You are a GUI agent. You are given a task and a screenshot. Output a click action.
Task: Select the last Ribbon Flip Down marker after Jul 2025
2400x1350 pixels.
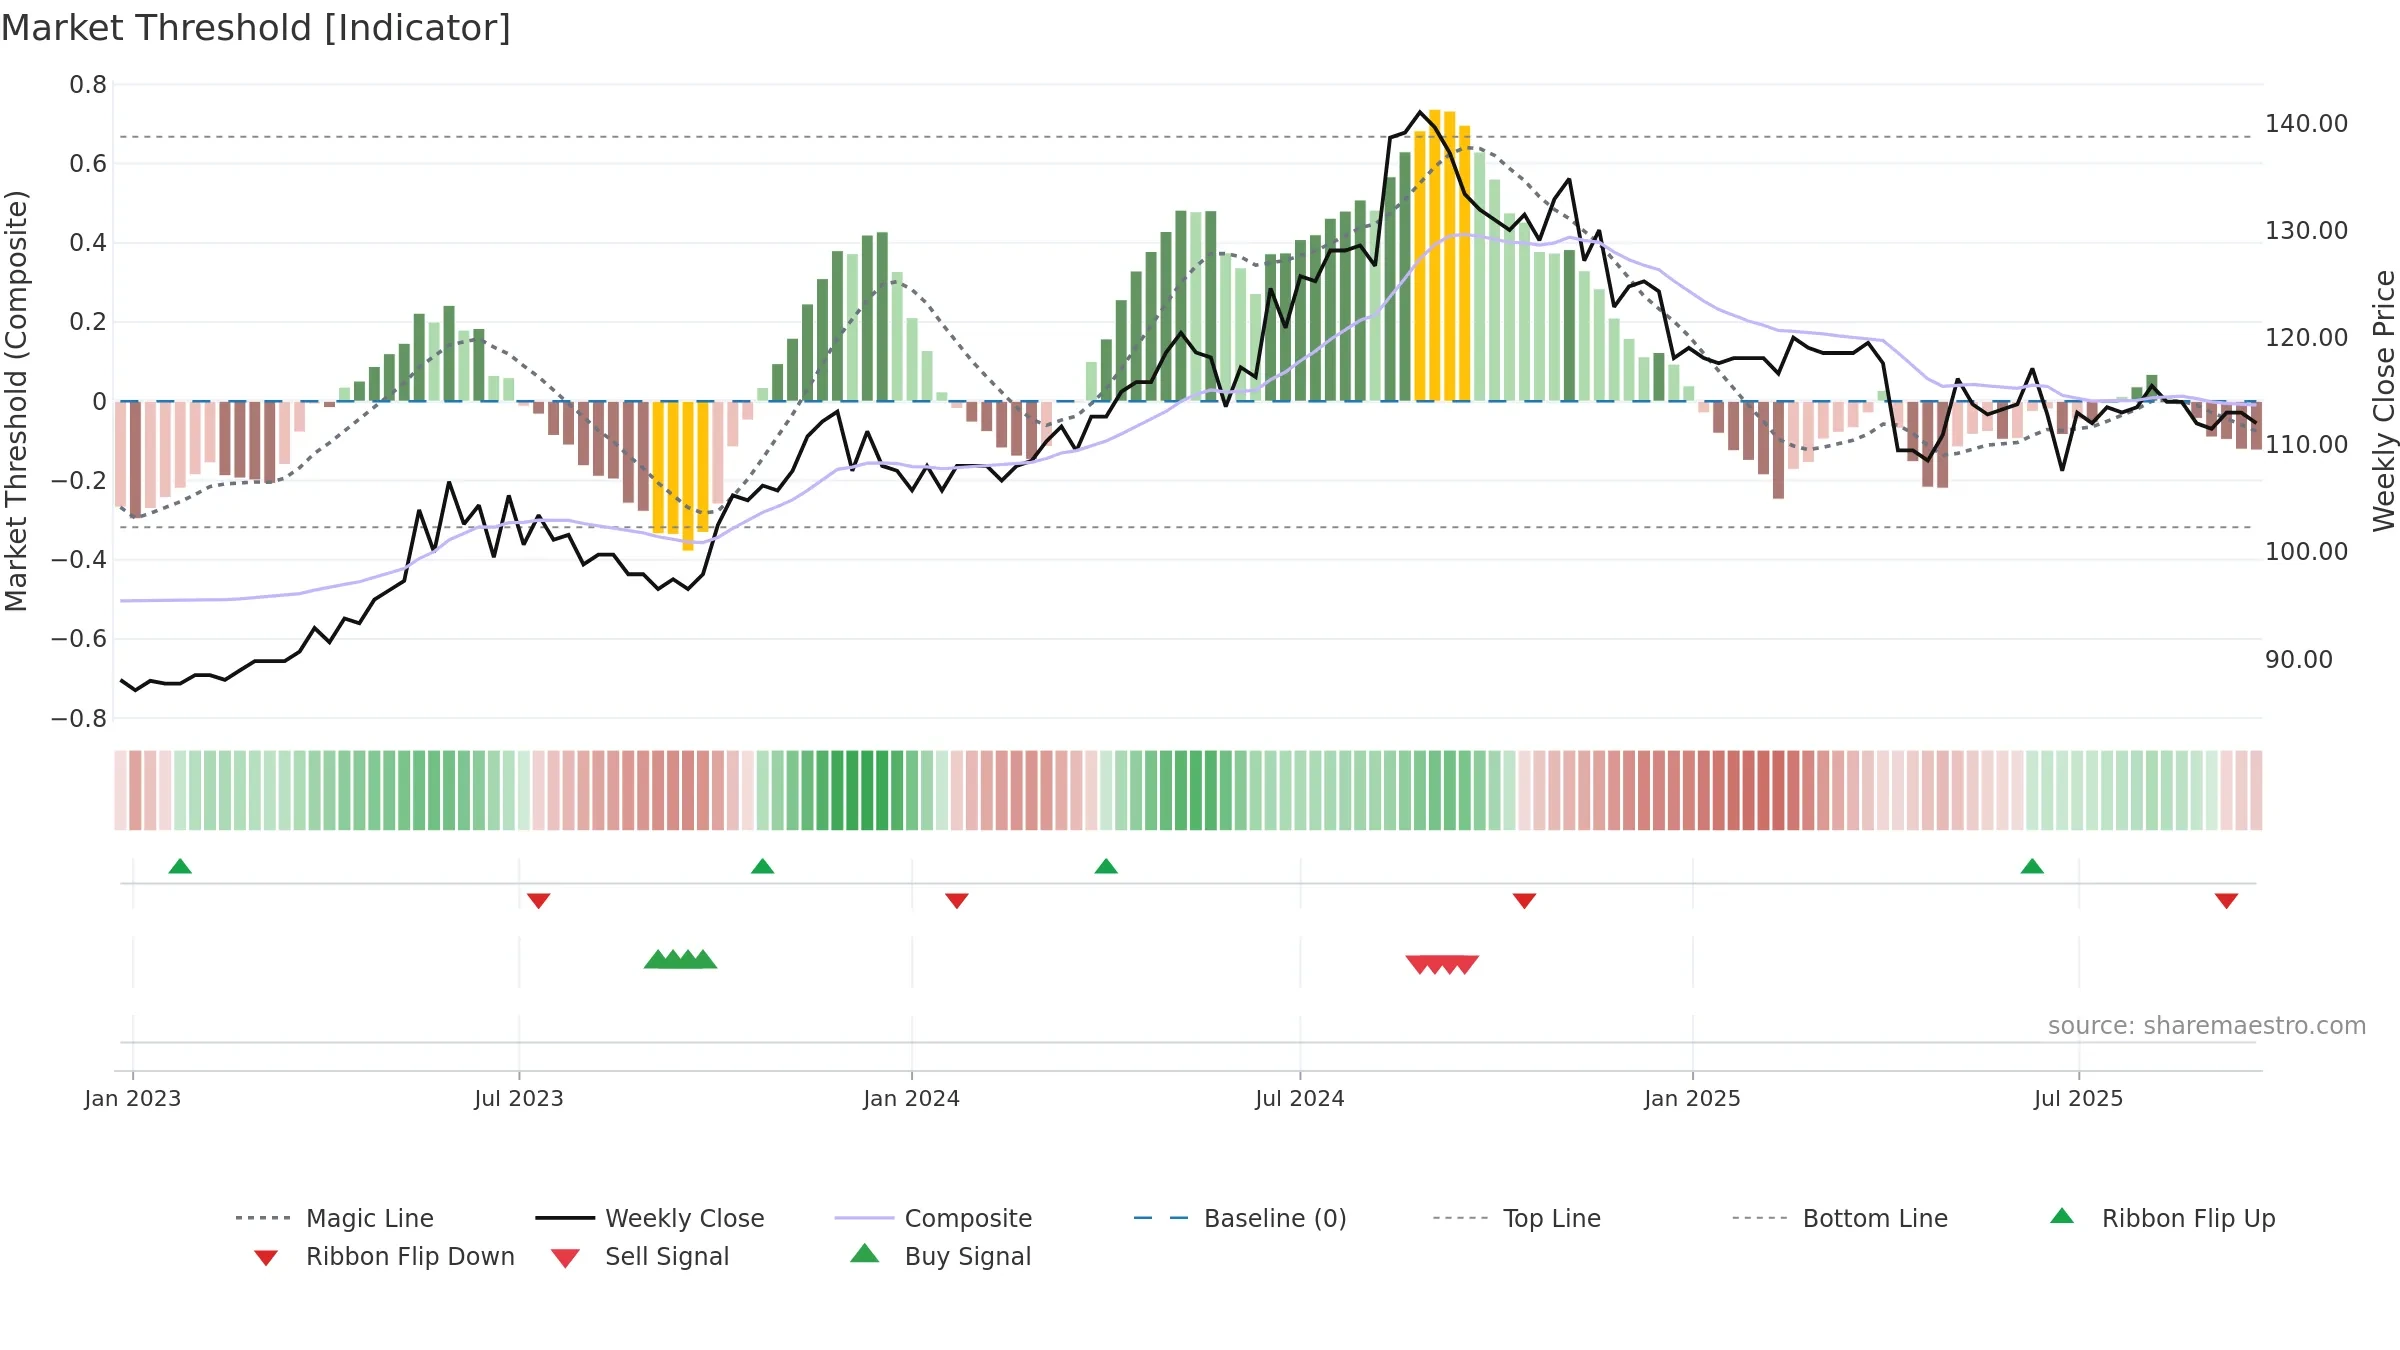click(2226, 901)
